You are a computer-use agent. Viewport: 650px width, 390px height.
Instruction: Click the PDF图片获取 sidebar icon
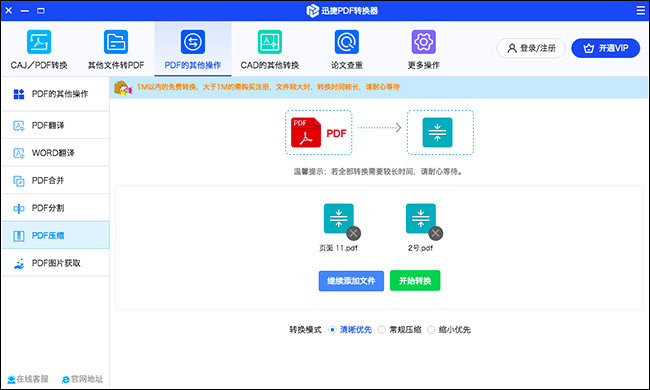pyautogui.click(x=19, y=263)
